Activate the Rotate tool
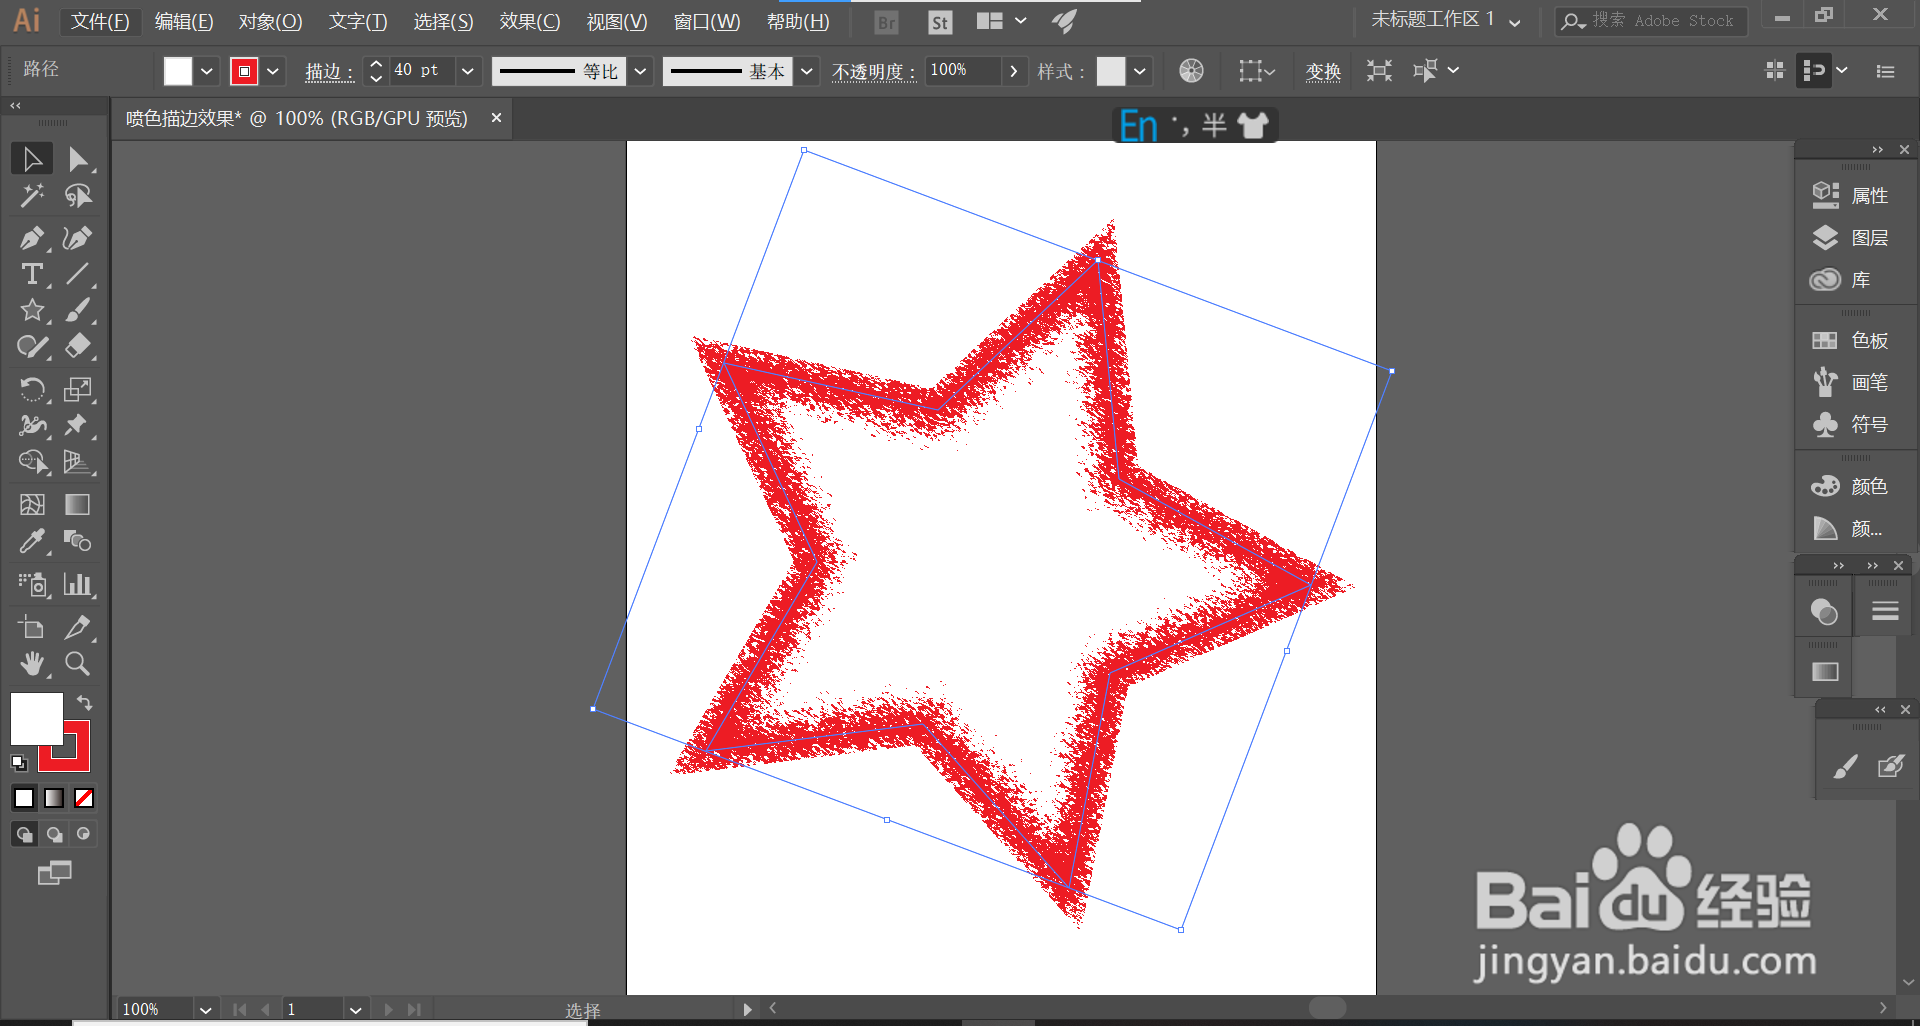Viewport: 1920px width, 1026px height. (x=32, y=389)
